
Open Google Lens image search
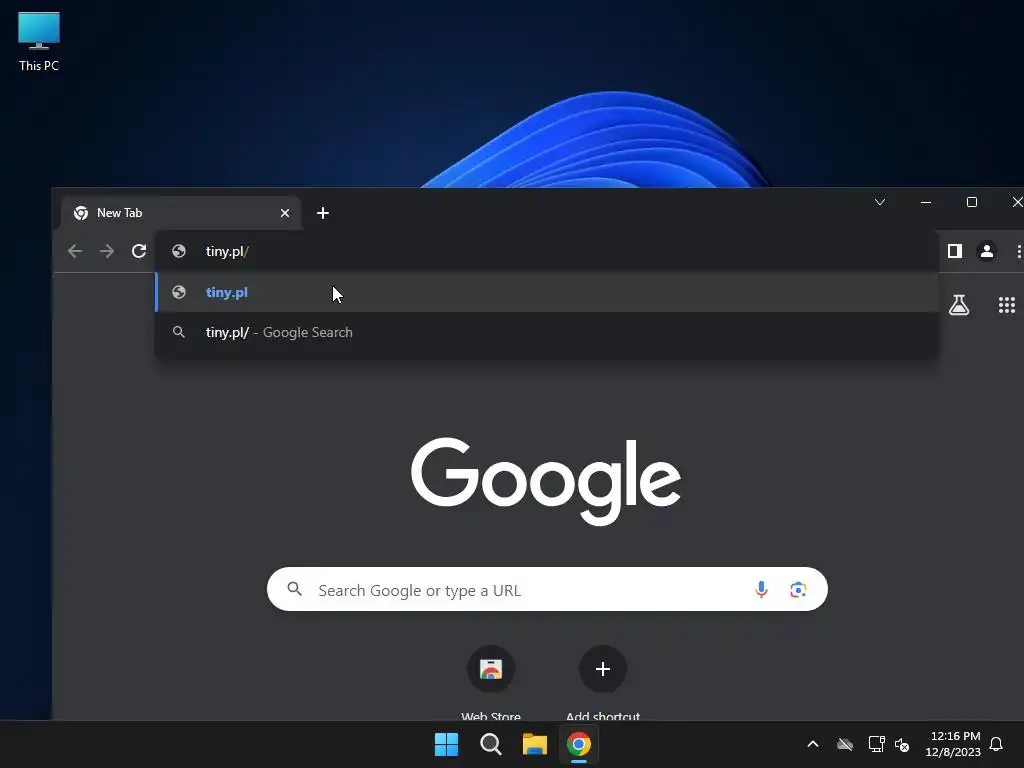click(x=797, y=590)
